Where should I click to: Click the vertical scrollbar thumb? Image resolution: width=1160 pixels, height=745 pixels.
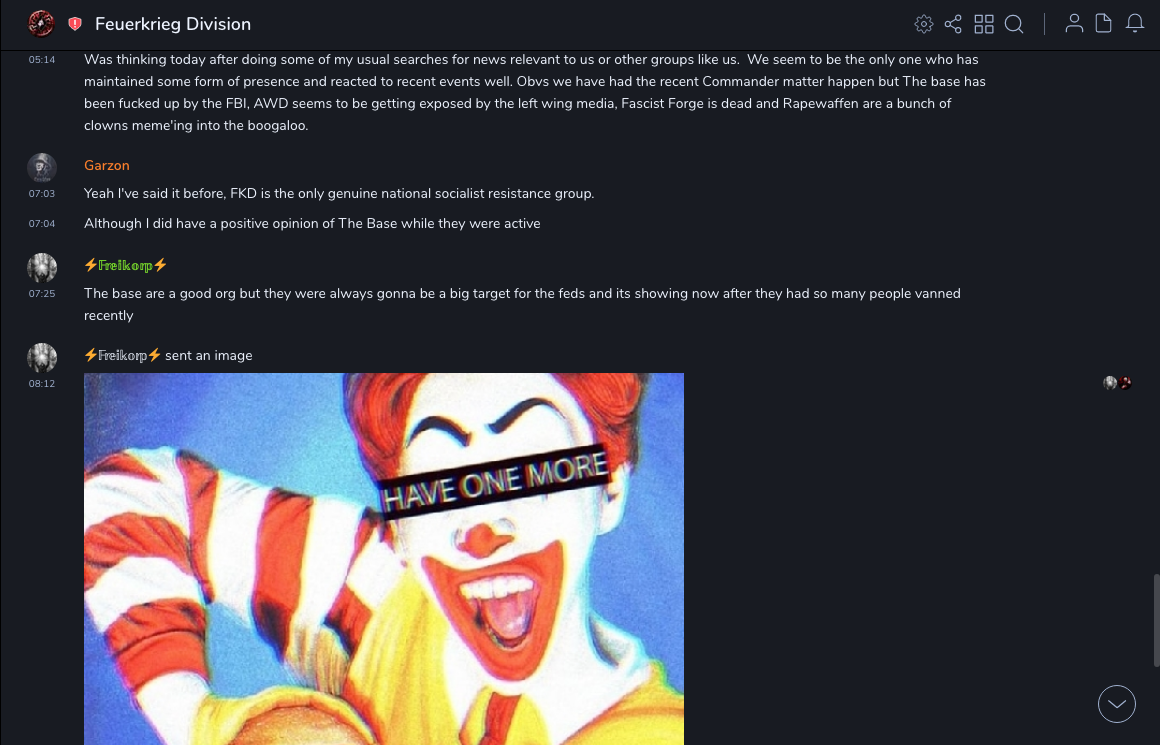(1156, 620)
